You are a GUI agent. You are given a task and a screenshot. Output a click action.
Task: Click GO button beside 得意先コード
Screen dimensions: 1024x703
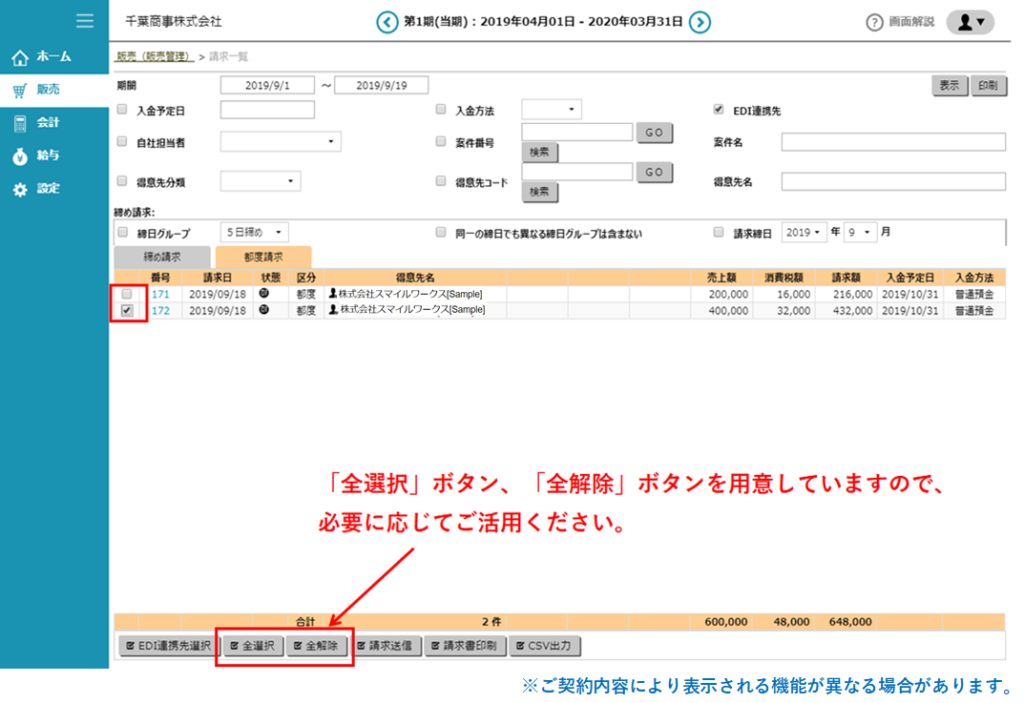(x=654, y=172)
